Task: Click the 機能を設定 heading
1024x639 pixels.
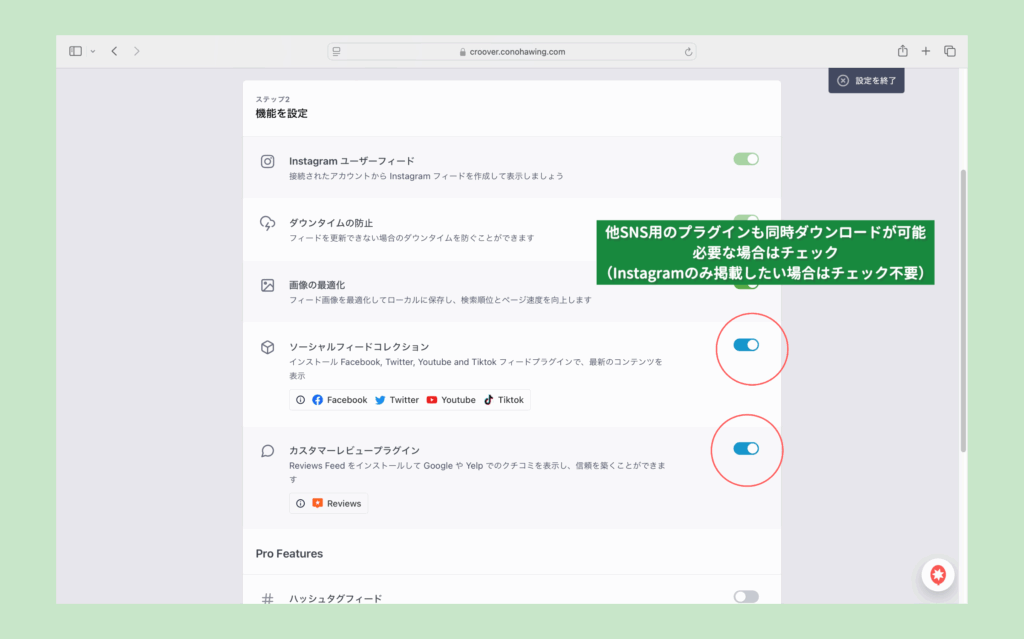Action: click(x=281, y=114)
